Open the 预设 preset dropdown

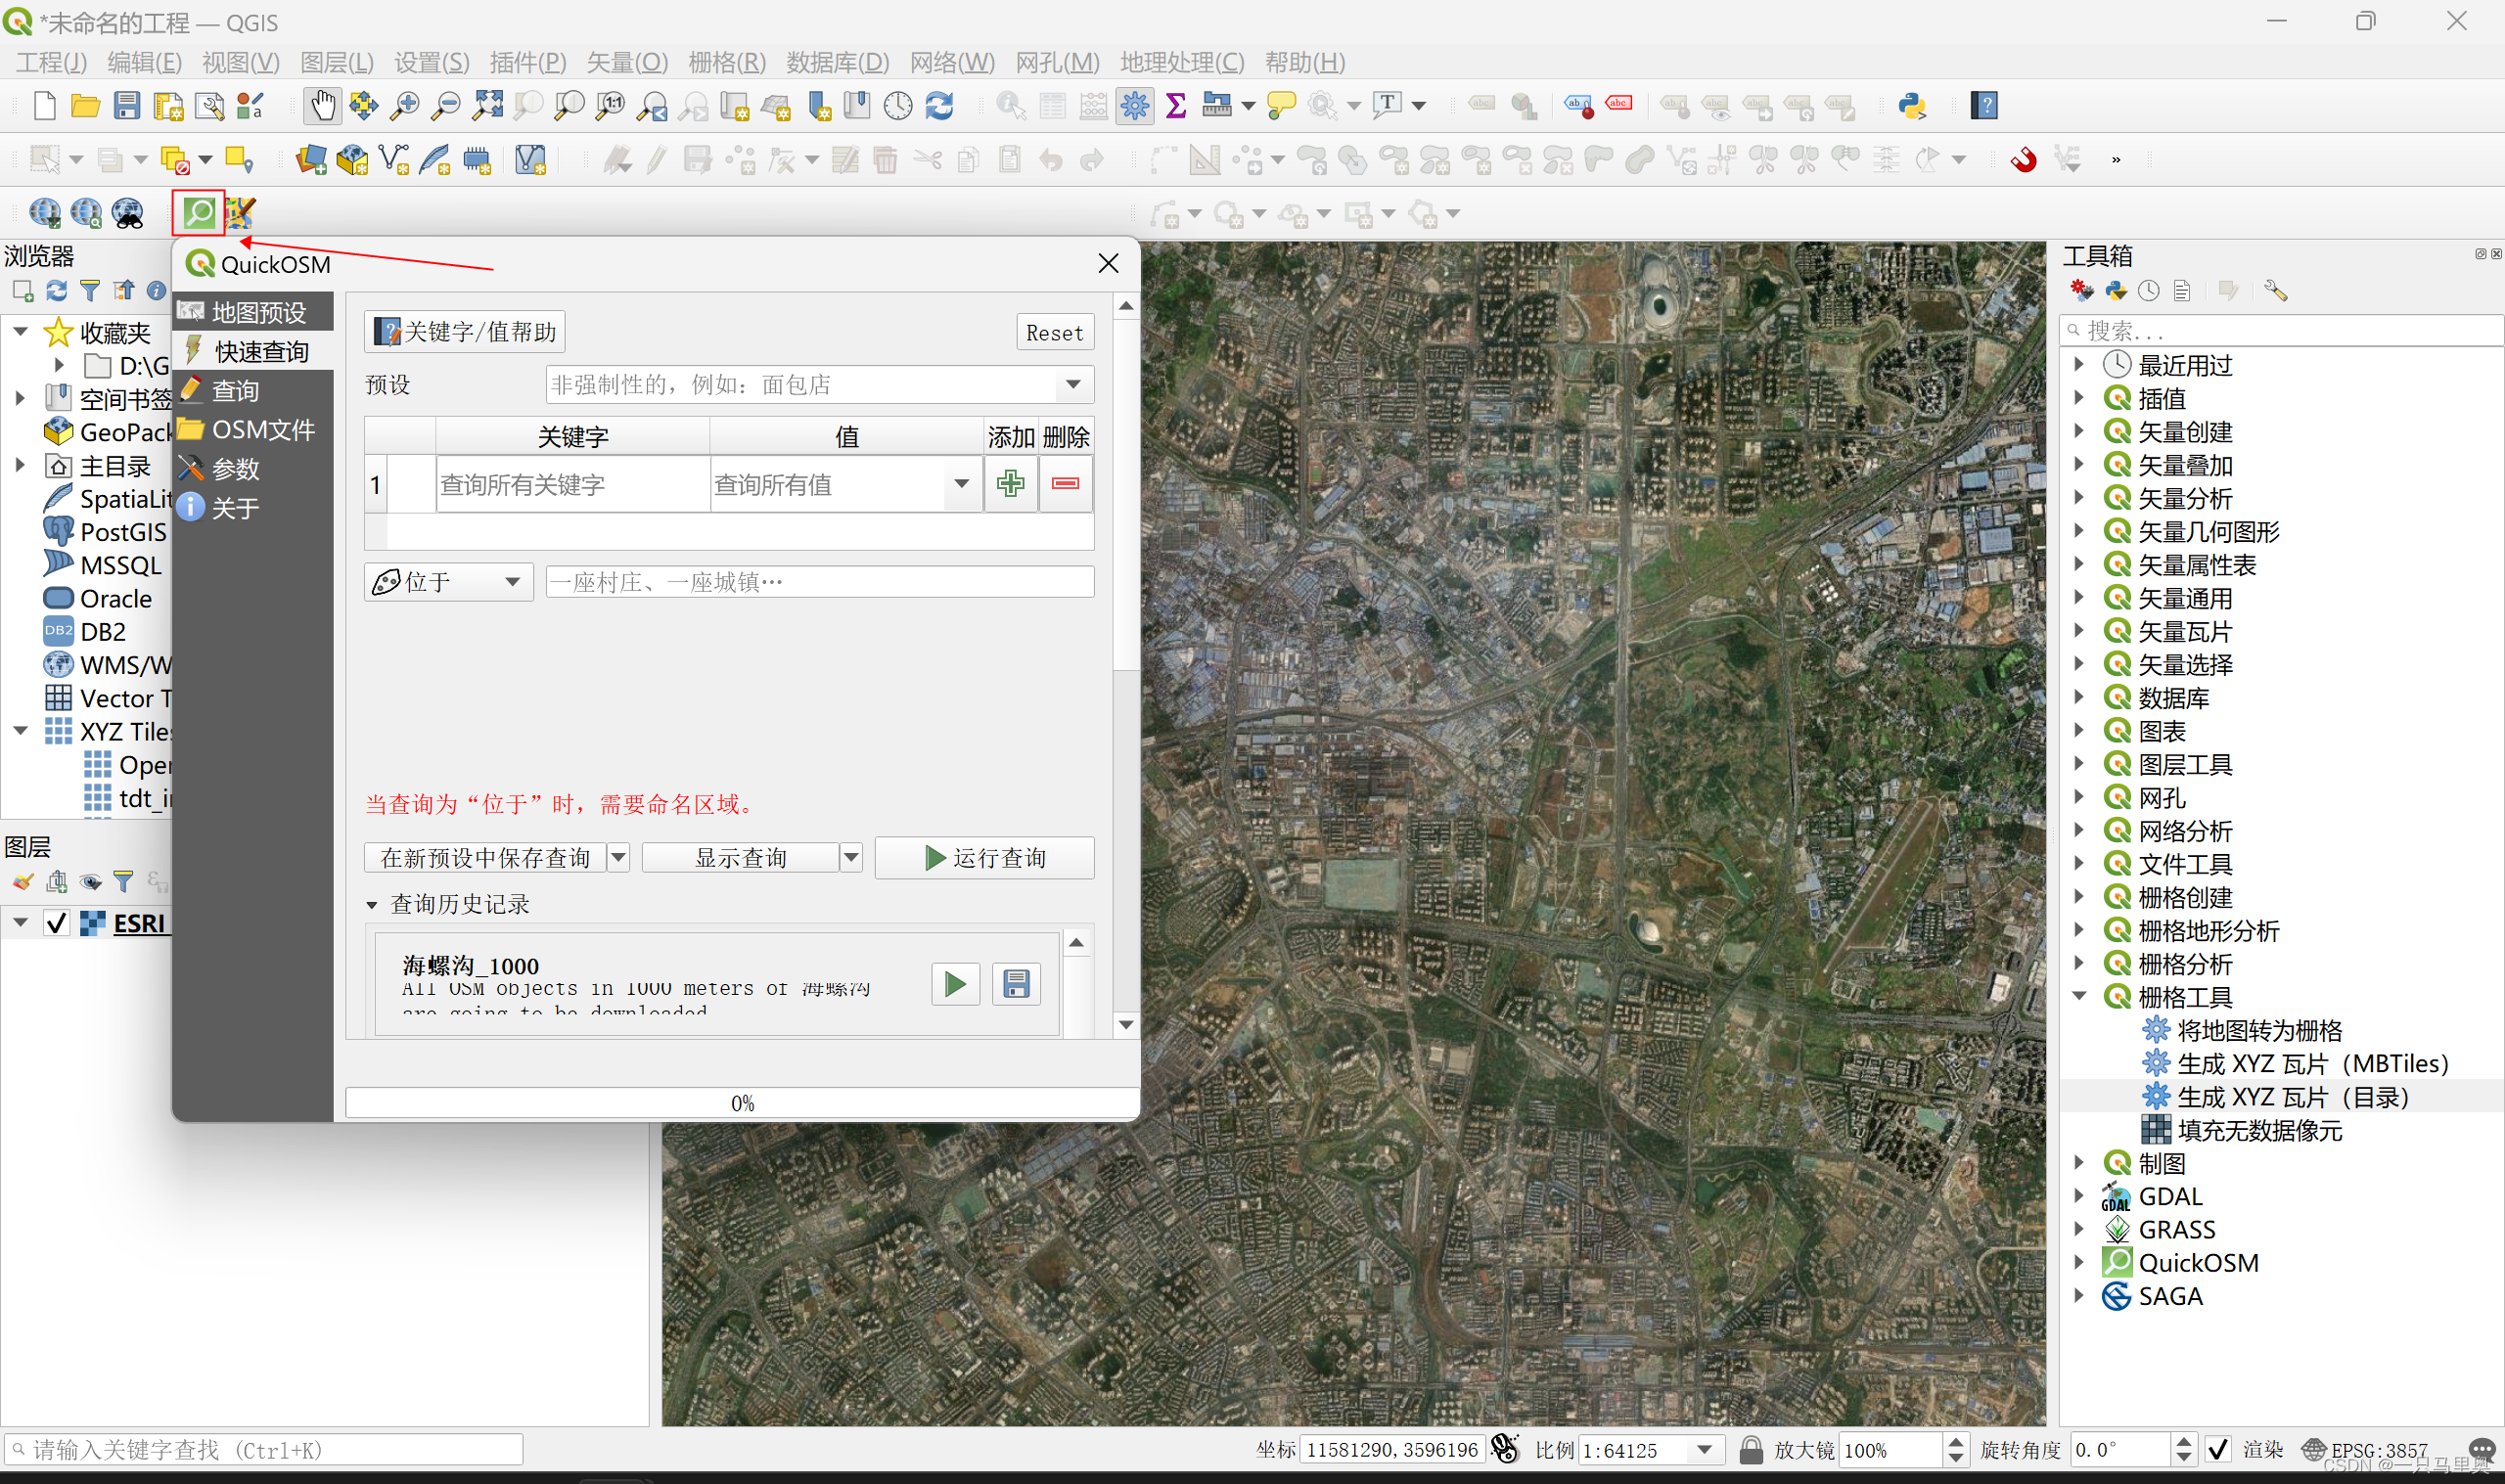coord(1073,385)
